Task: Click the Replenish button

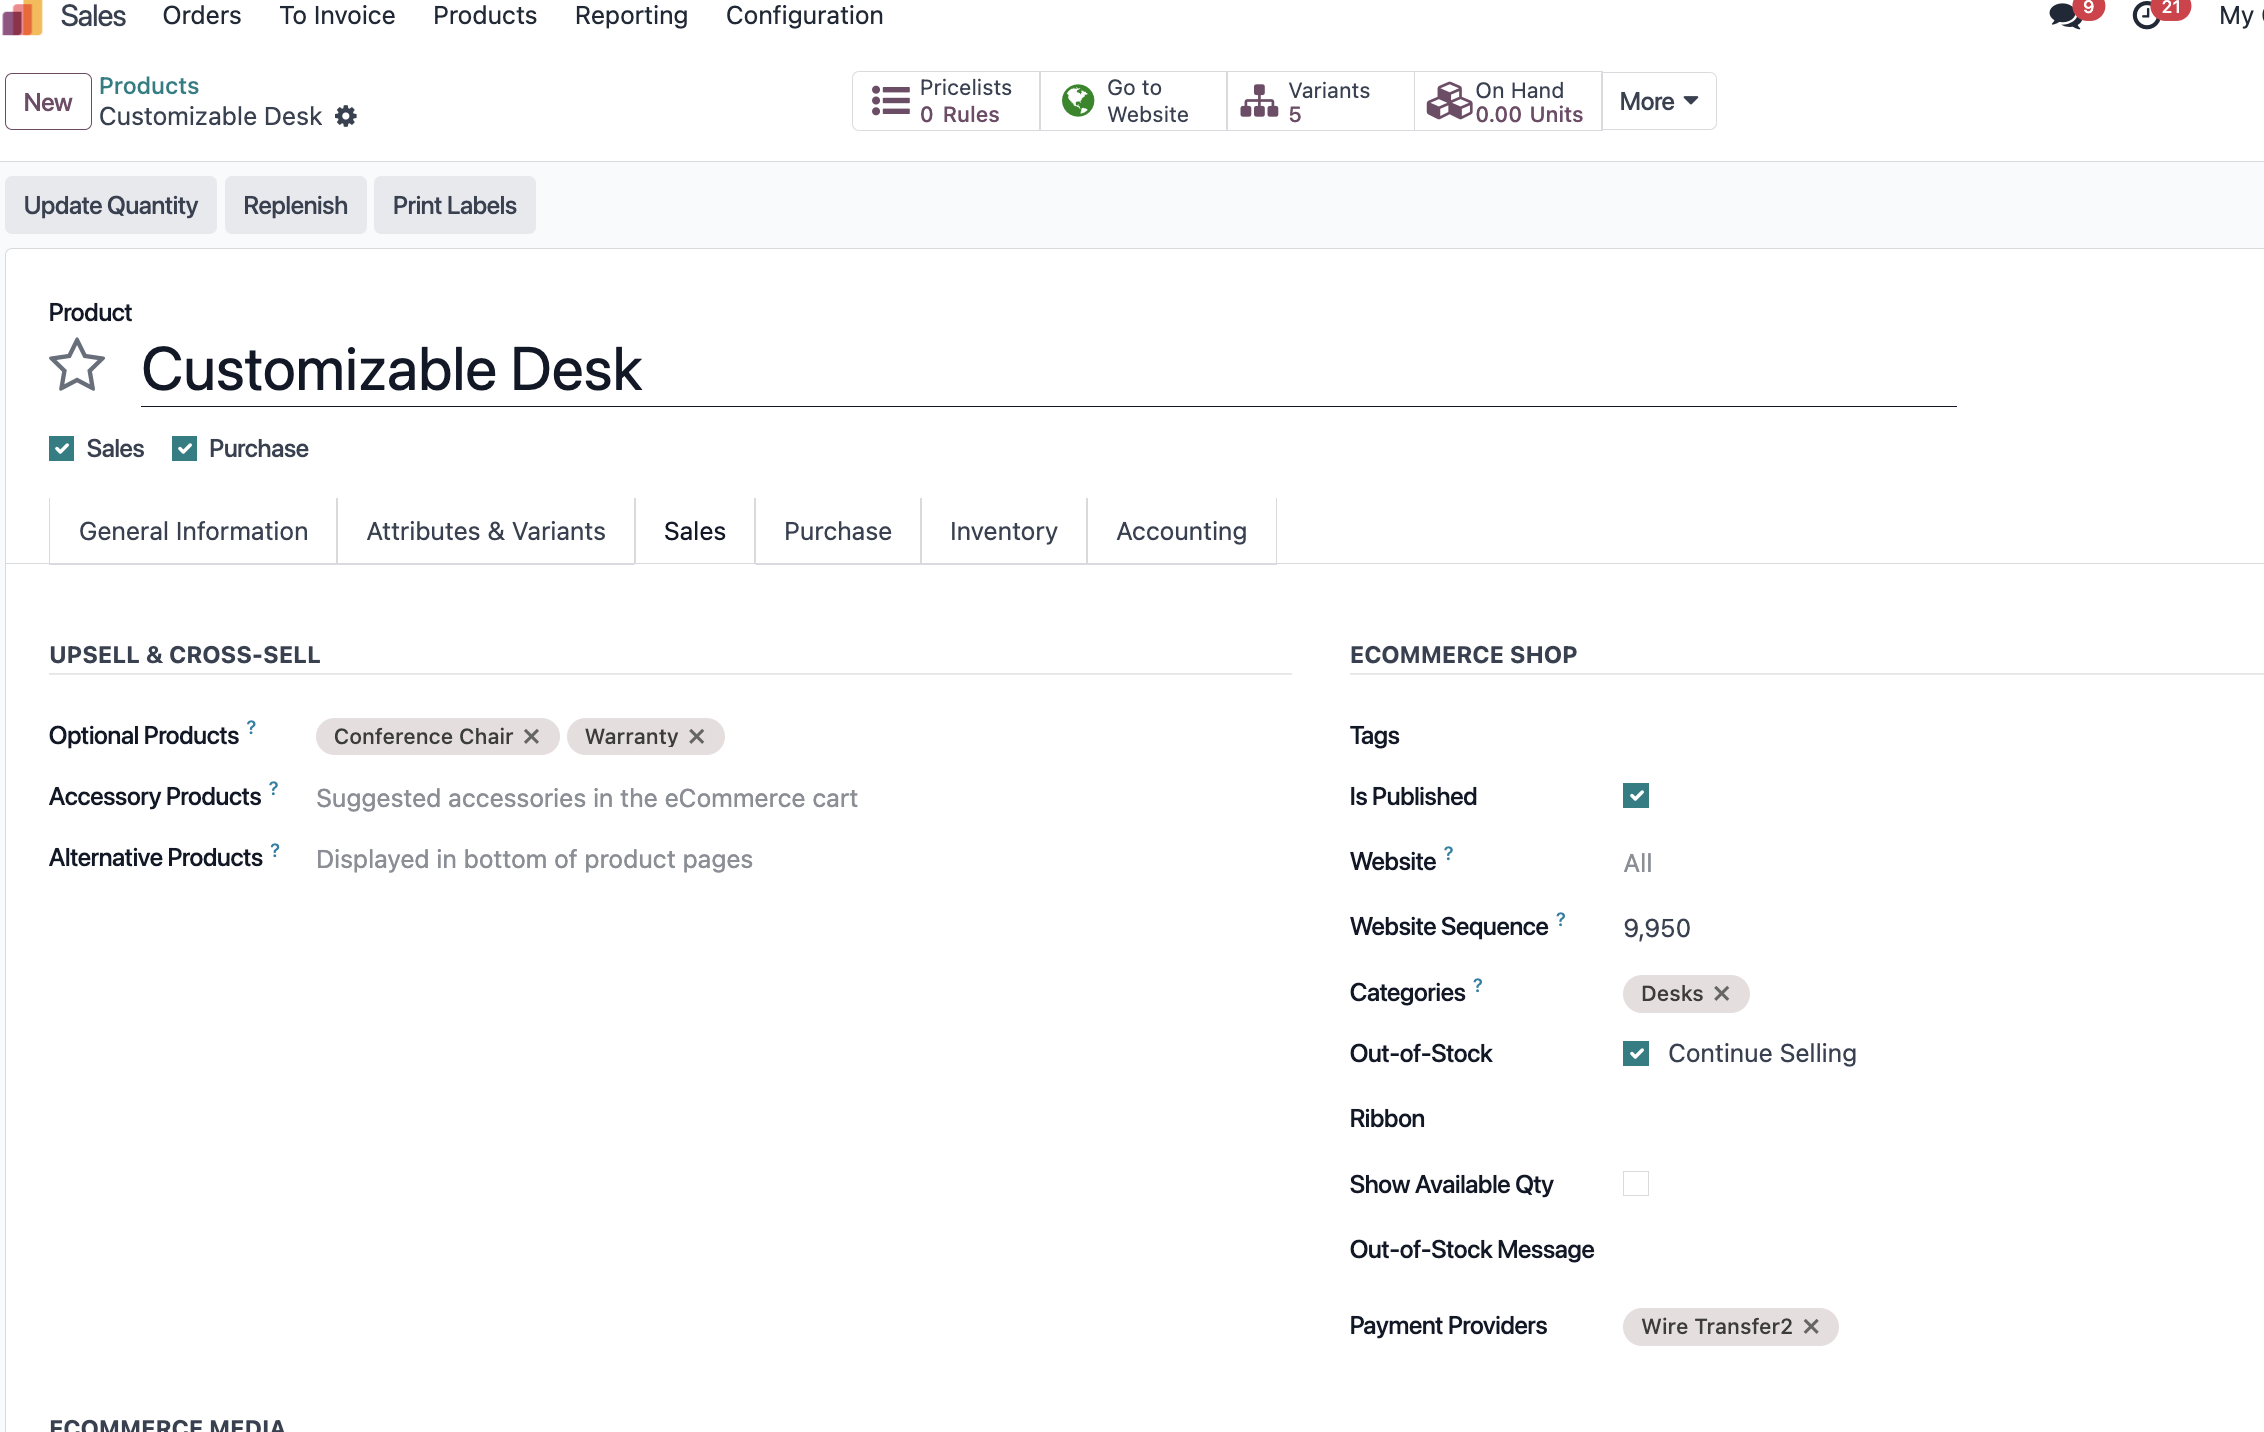Action: [x=296, y=205]
